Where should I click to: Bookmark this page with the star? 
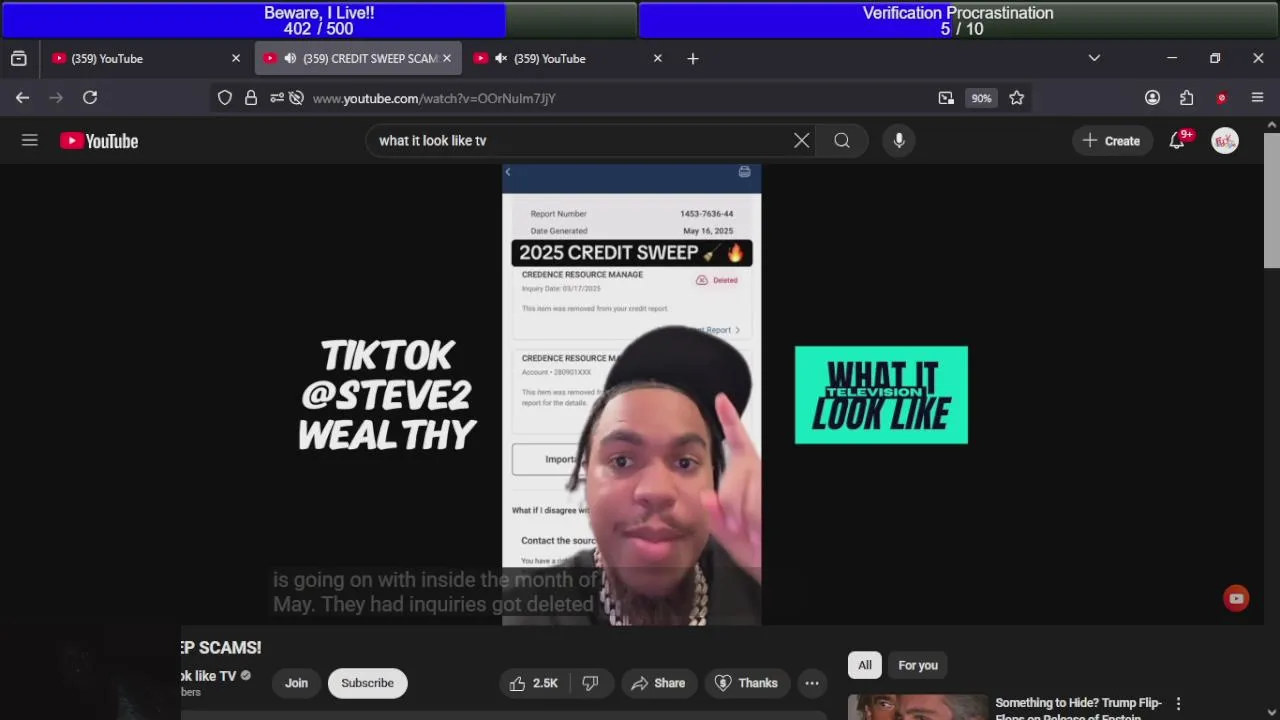[x=1017, y=98]
